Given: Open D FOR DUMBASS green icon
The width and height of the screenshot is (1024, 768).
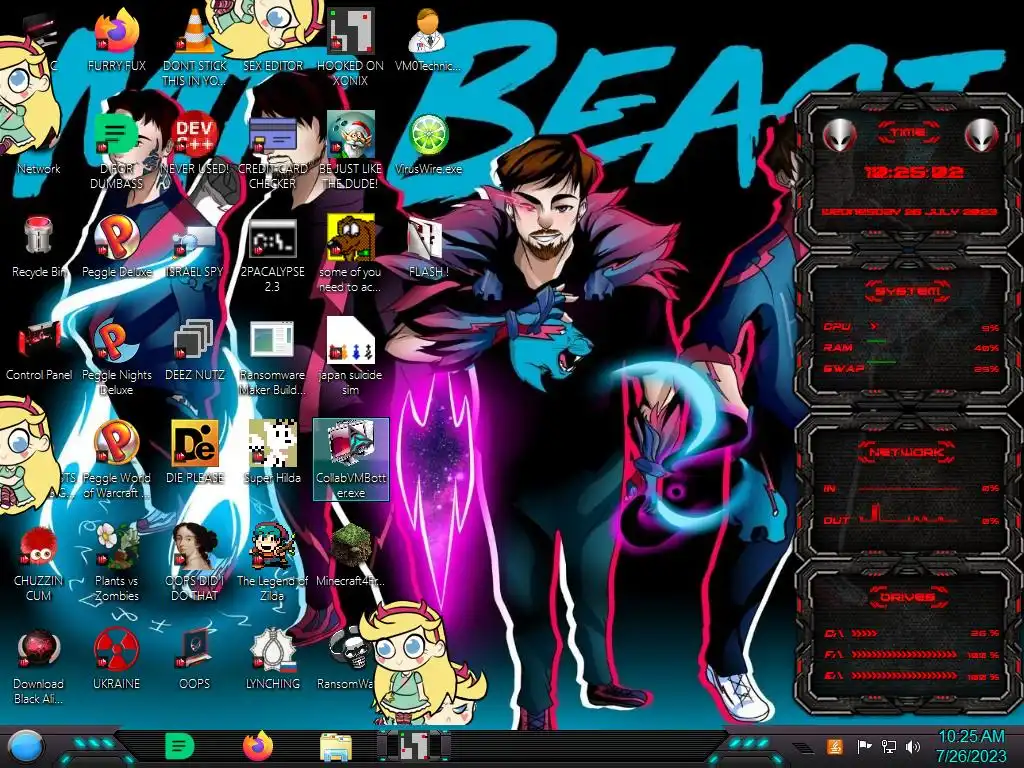Looking at the screenshot, I should (x=116, y=150).
